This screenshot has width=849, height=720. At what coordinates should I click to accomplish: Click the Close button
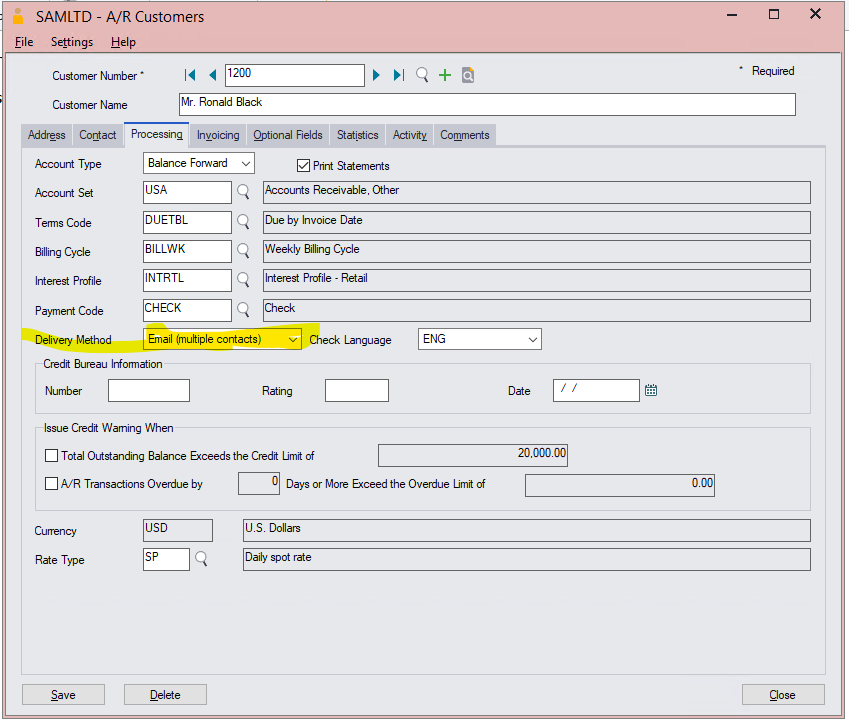783,695
